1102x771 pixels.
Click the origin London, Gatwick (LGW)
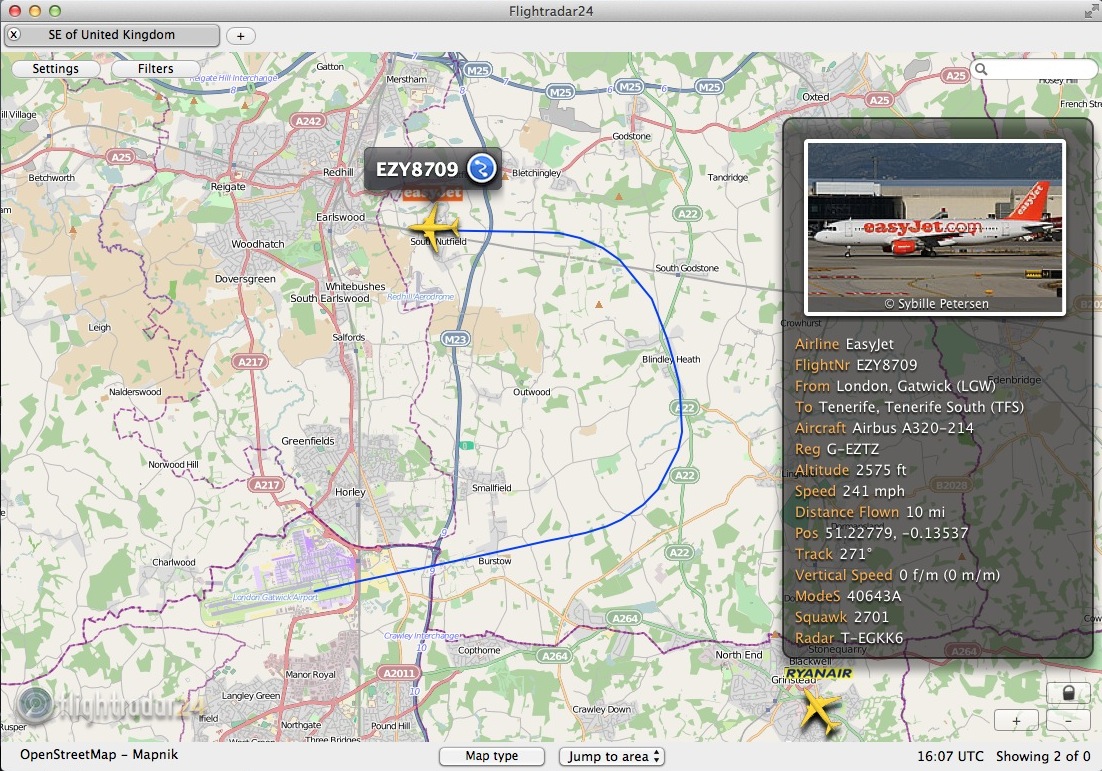tap(916, 386)
